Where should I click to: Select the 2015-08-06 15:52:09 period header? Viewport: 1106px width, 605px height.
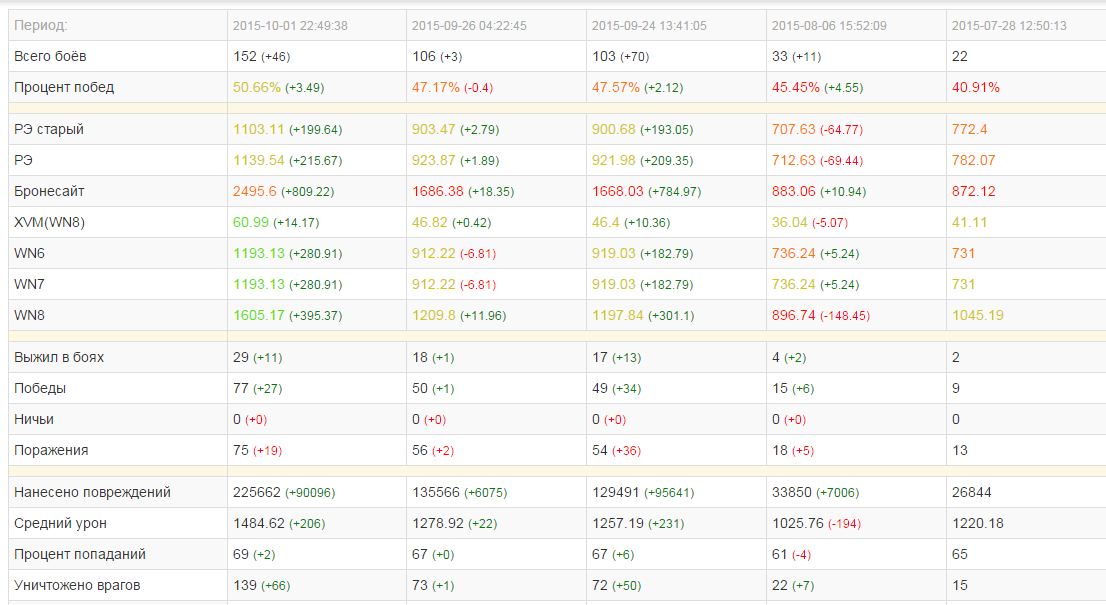[829, 25]
